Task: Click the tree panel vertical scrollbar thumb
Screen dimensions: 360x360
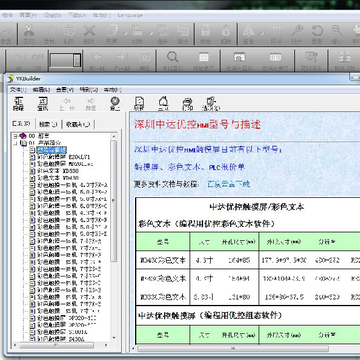Action: click(114, 200)
